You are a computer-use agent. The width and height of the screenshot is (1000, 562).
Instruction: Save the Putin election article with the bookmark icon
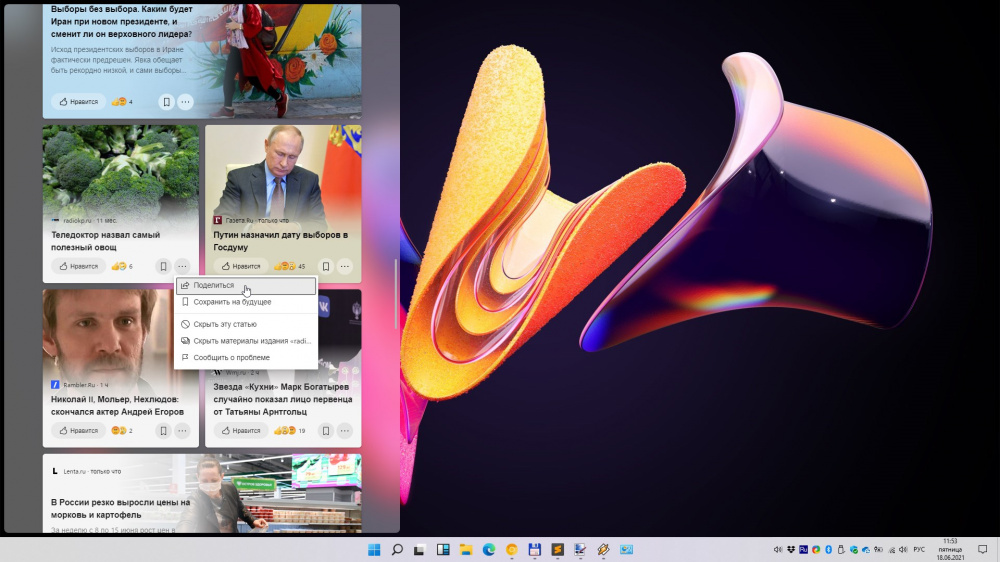click(325, 267)
